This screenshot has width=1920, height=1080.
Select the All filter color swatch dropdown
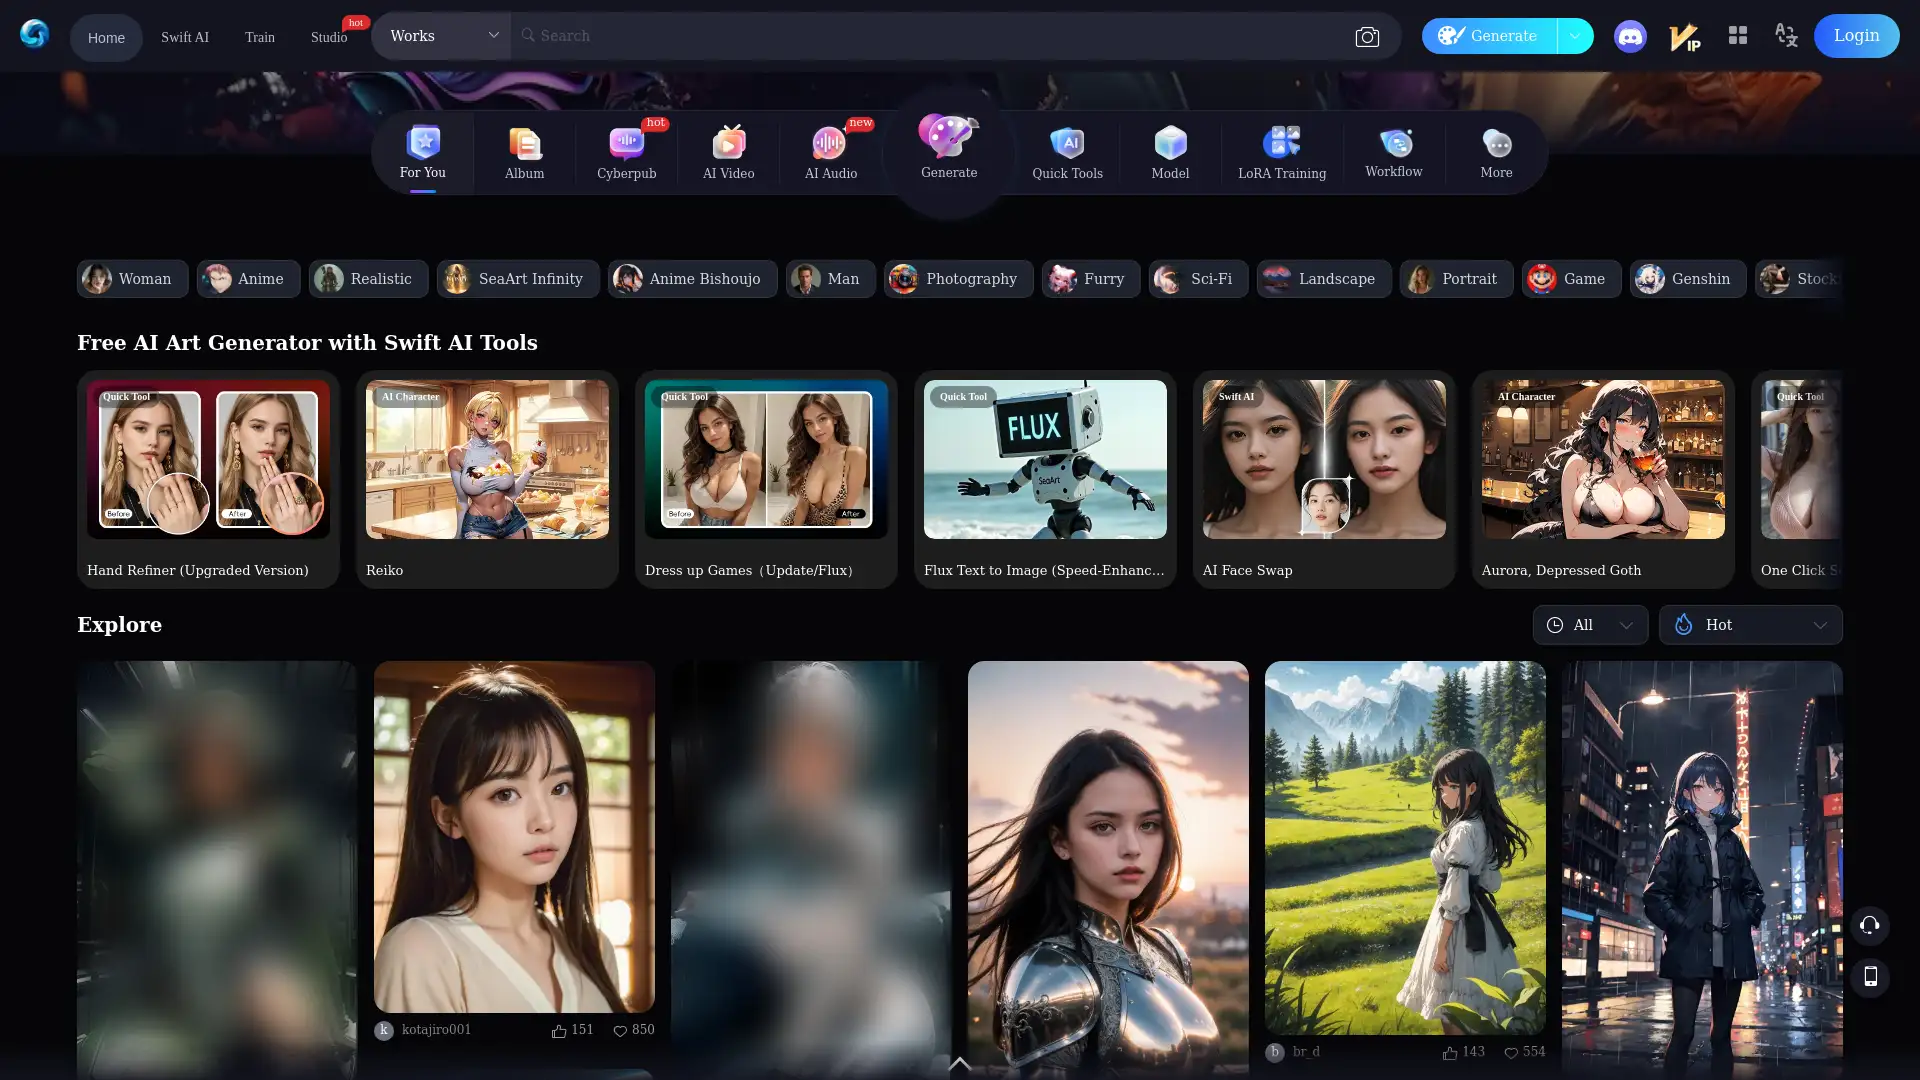pos(1589,624)
